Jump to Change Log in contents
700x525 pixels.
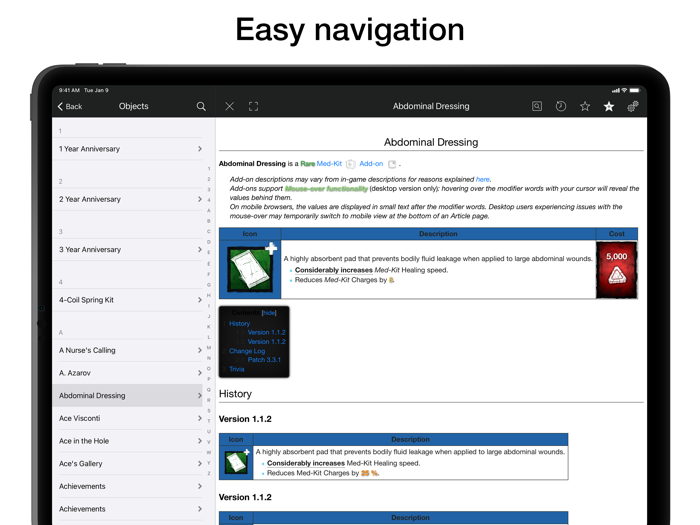click(247, 351)
